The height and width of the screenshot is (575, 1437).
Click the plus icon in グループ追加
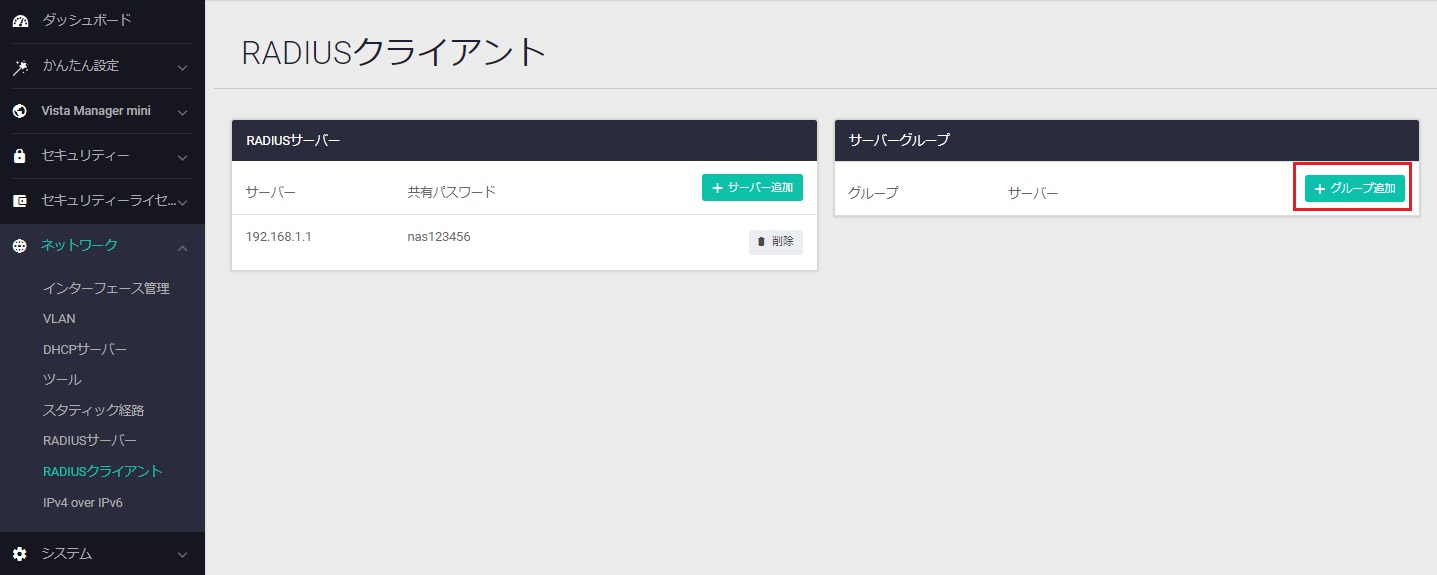point(1320,189)
